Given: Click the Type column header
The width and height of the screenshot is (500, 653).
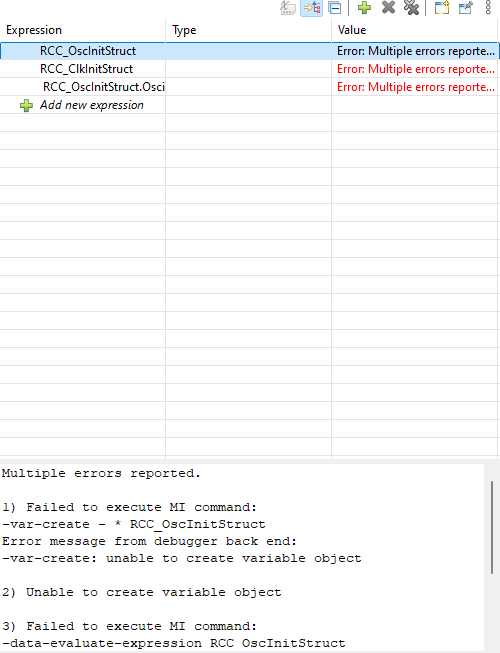Looking at the screenshot, I should pyautogui.click(x=249, y=30).
